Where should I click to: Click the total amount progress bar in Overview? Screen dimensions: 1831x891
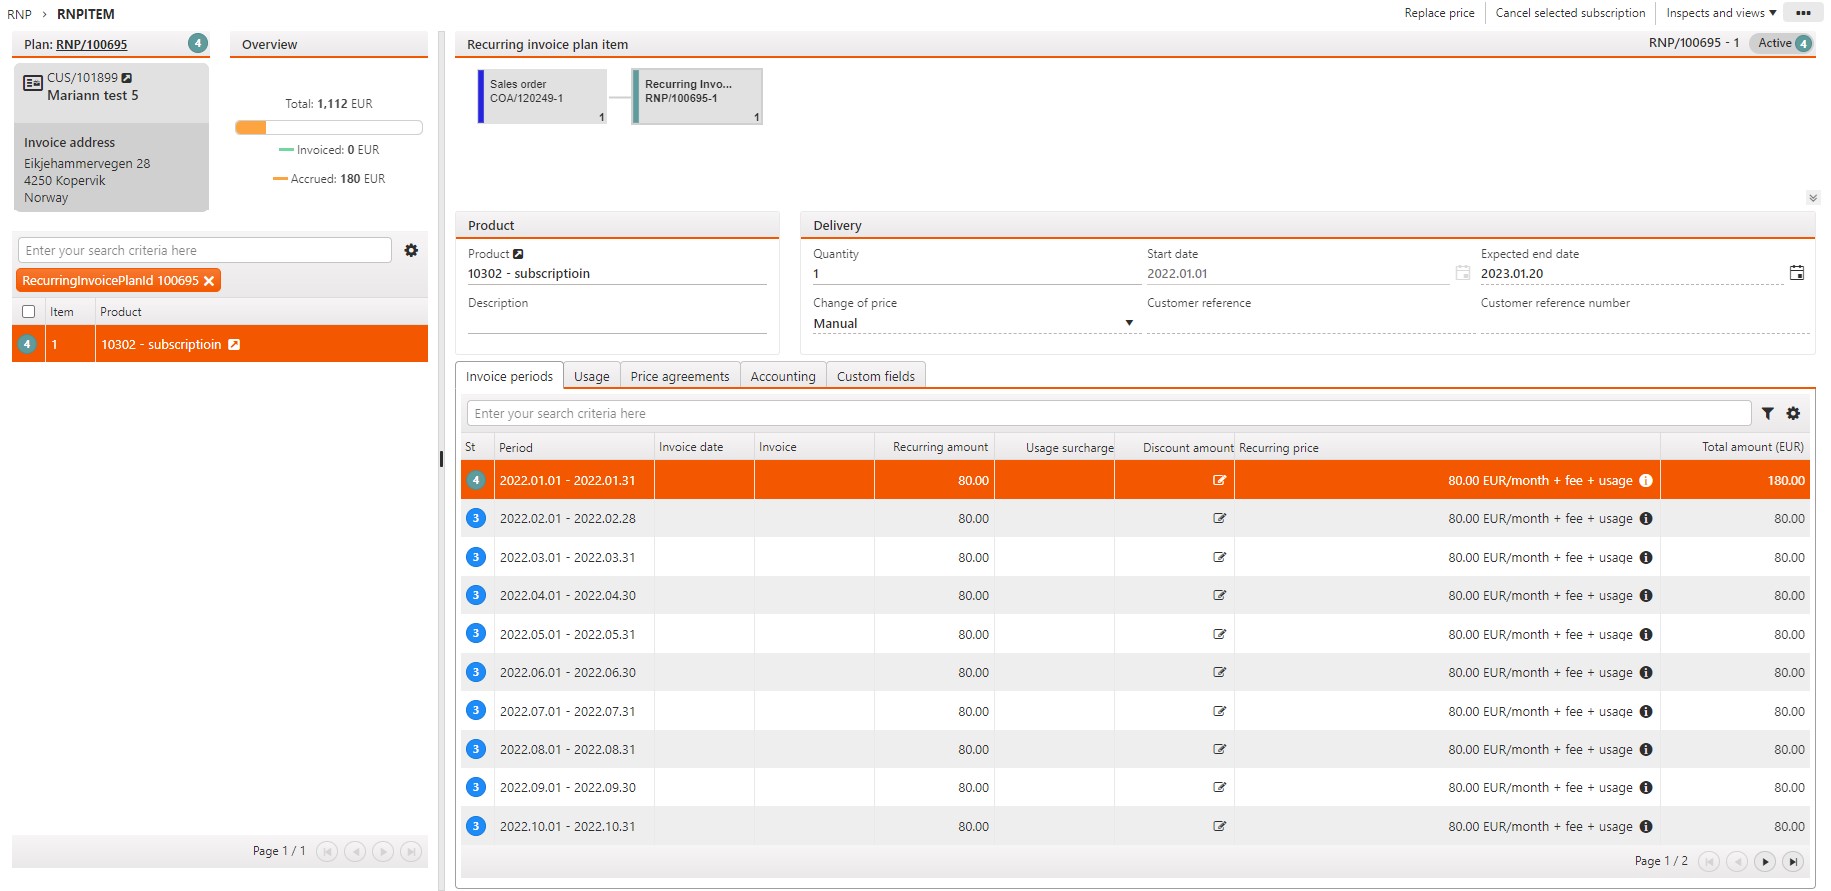click(x=328, y=128)
